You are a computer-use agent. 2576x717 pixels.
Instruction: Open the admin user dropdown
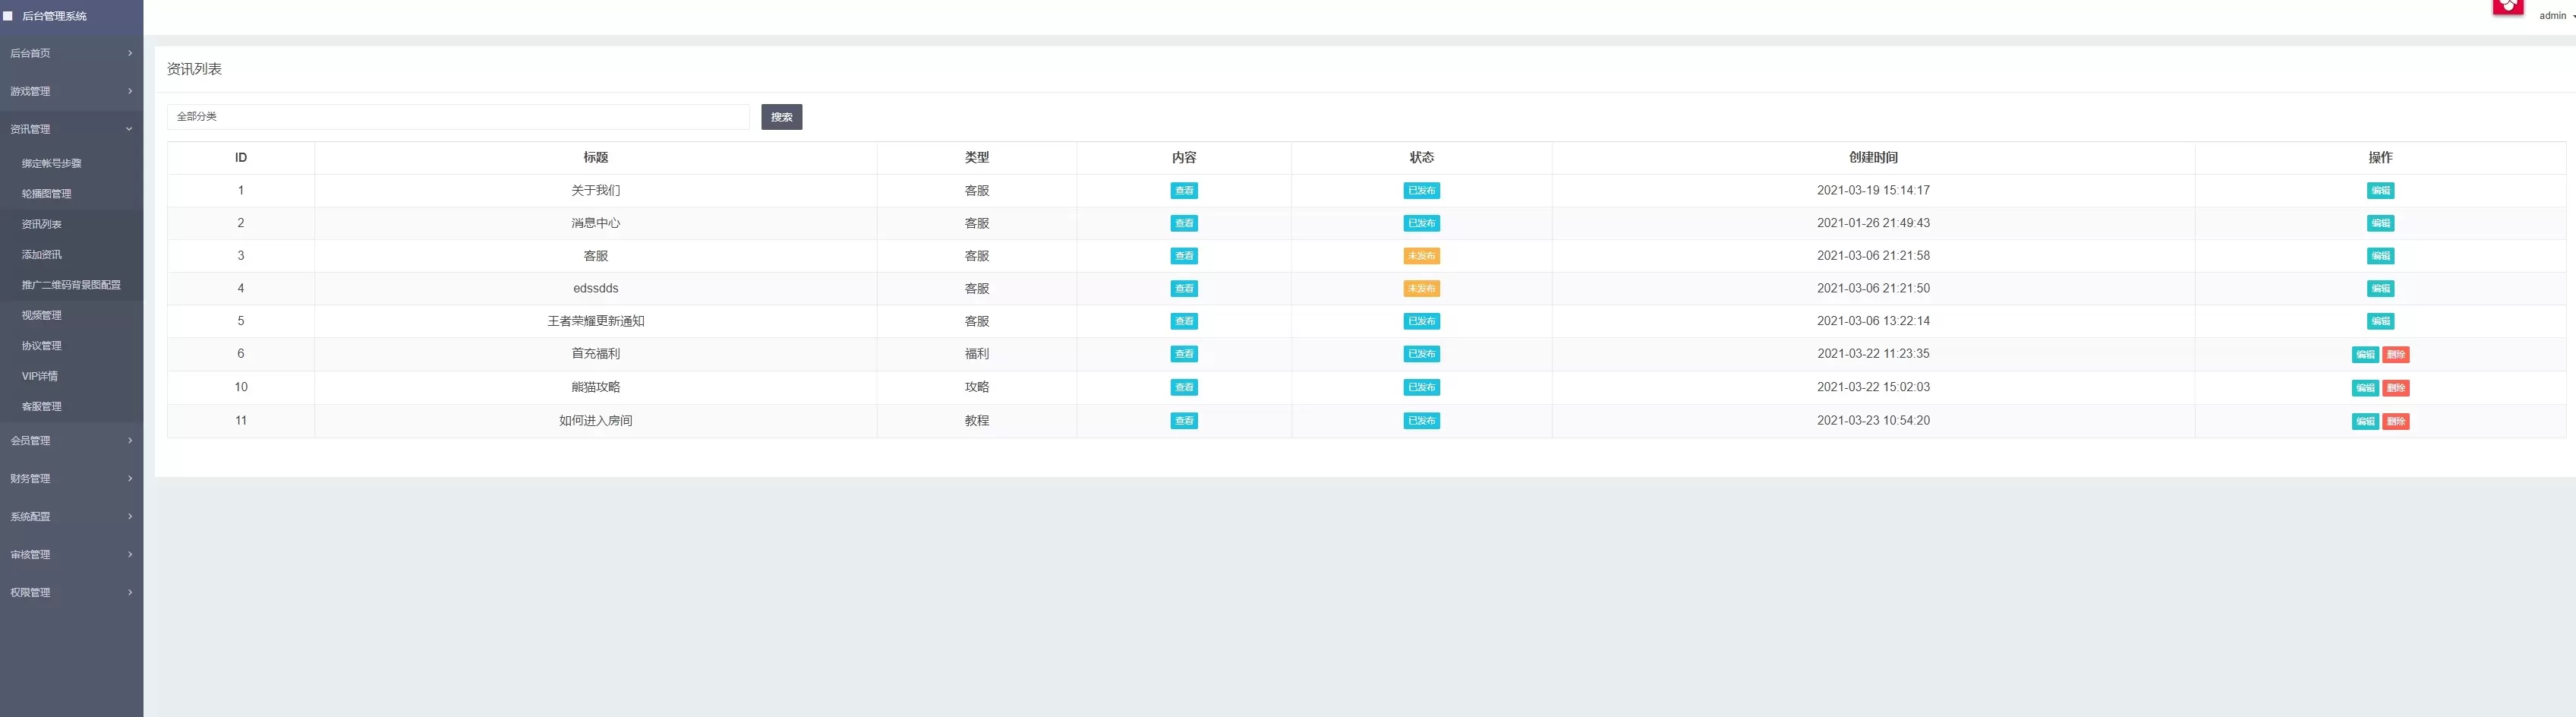coord(2554,16)
